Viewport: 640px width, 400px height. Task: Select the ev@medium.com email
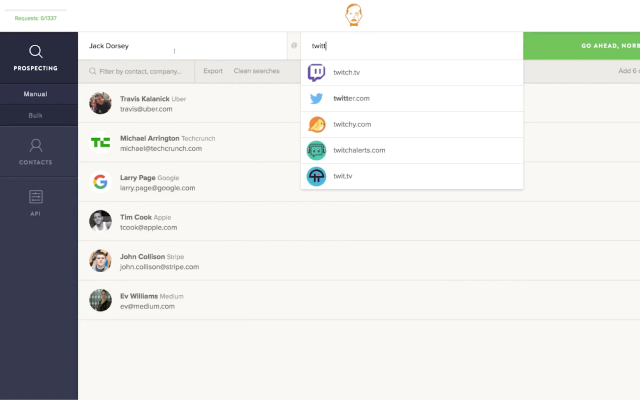pyautogui.click(x=147, y=307)
